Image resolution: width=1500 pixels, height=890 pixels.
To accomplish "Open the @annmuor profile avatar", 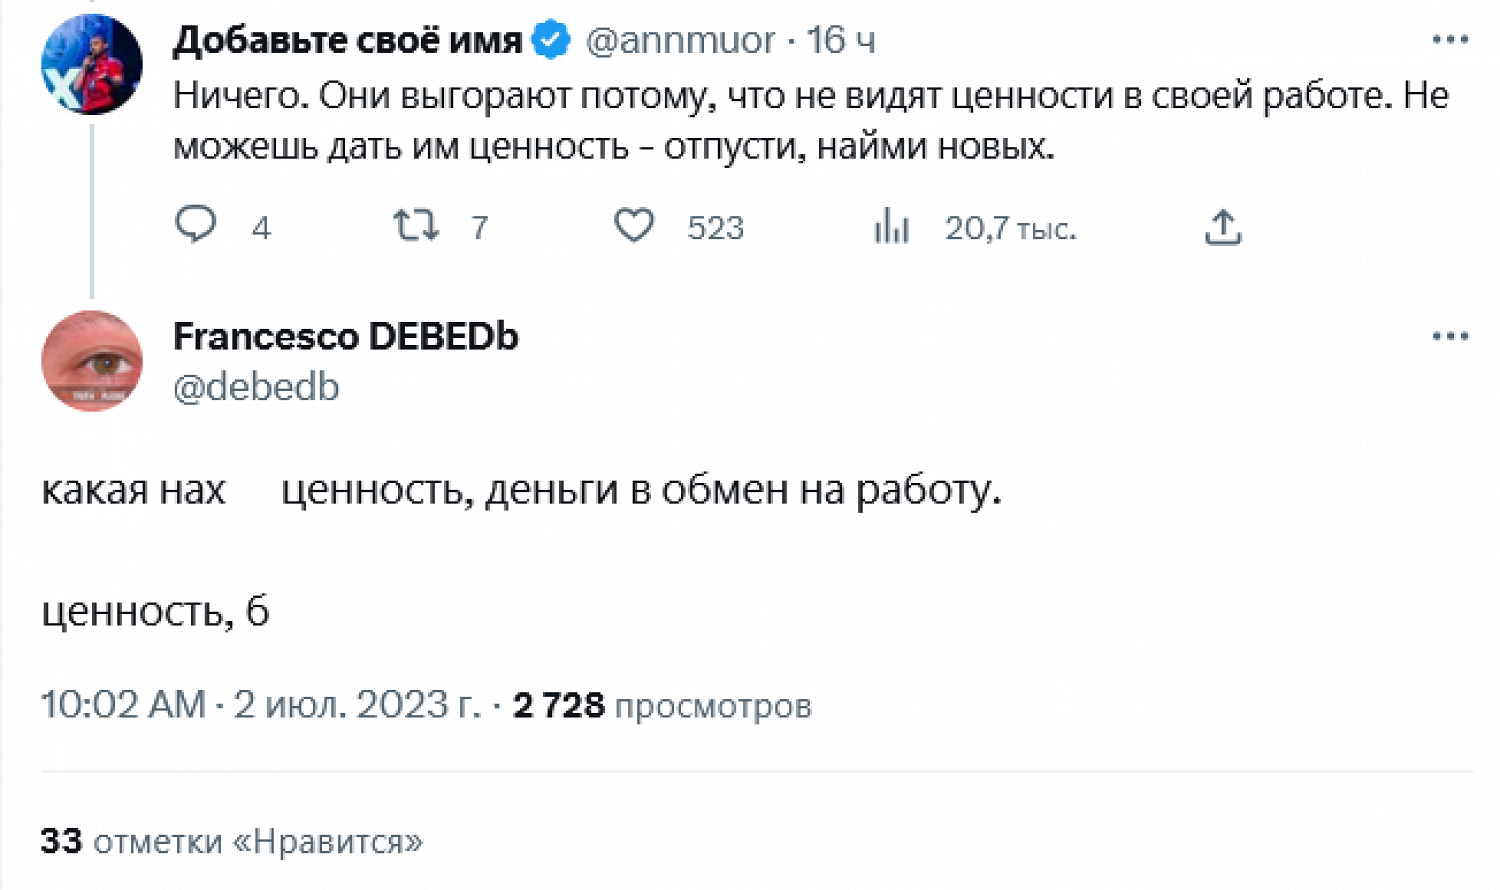I will point(91,64).
